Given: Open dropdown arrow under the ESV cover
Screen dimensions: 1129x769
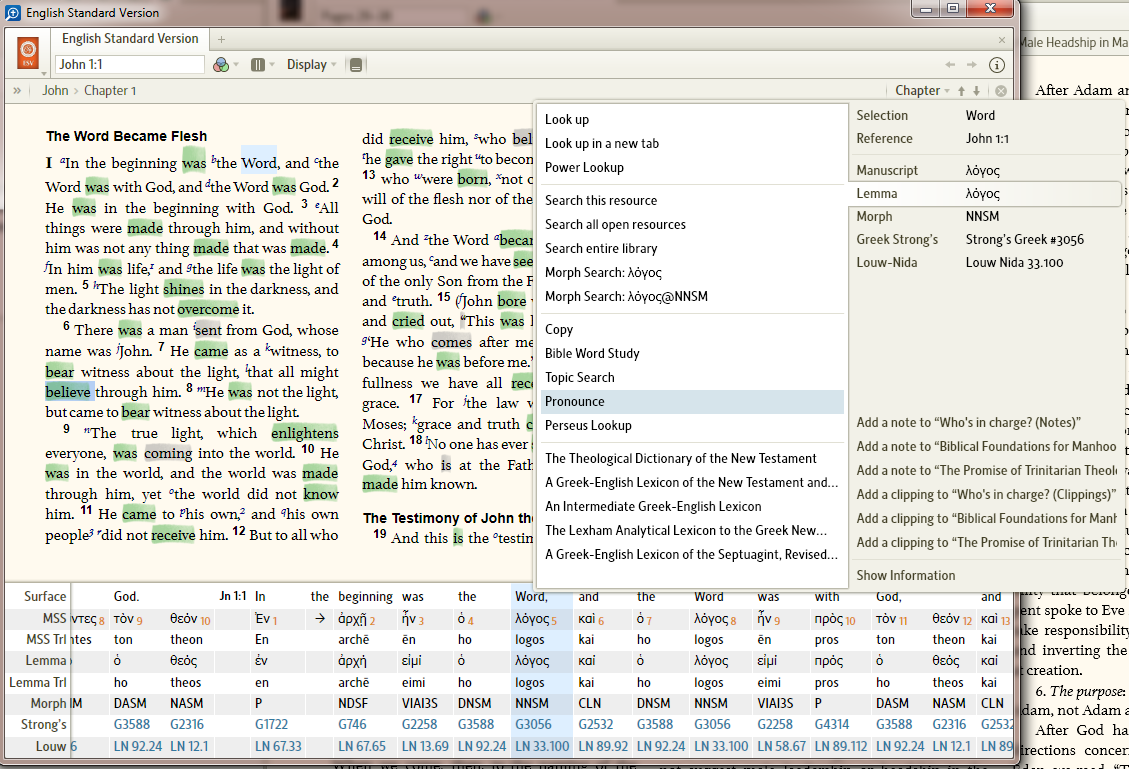Looking at the screenshot, I should (x=44, y=73).
